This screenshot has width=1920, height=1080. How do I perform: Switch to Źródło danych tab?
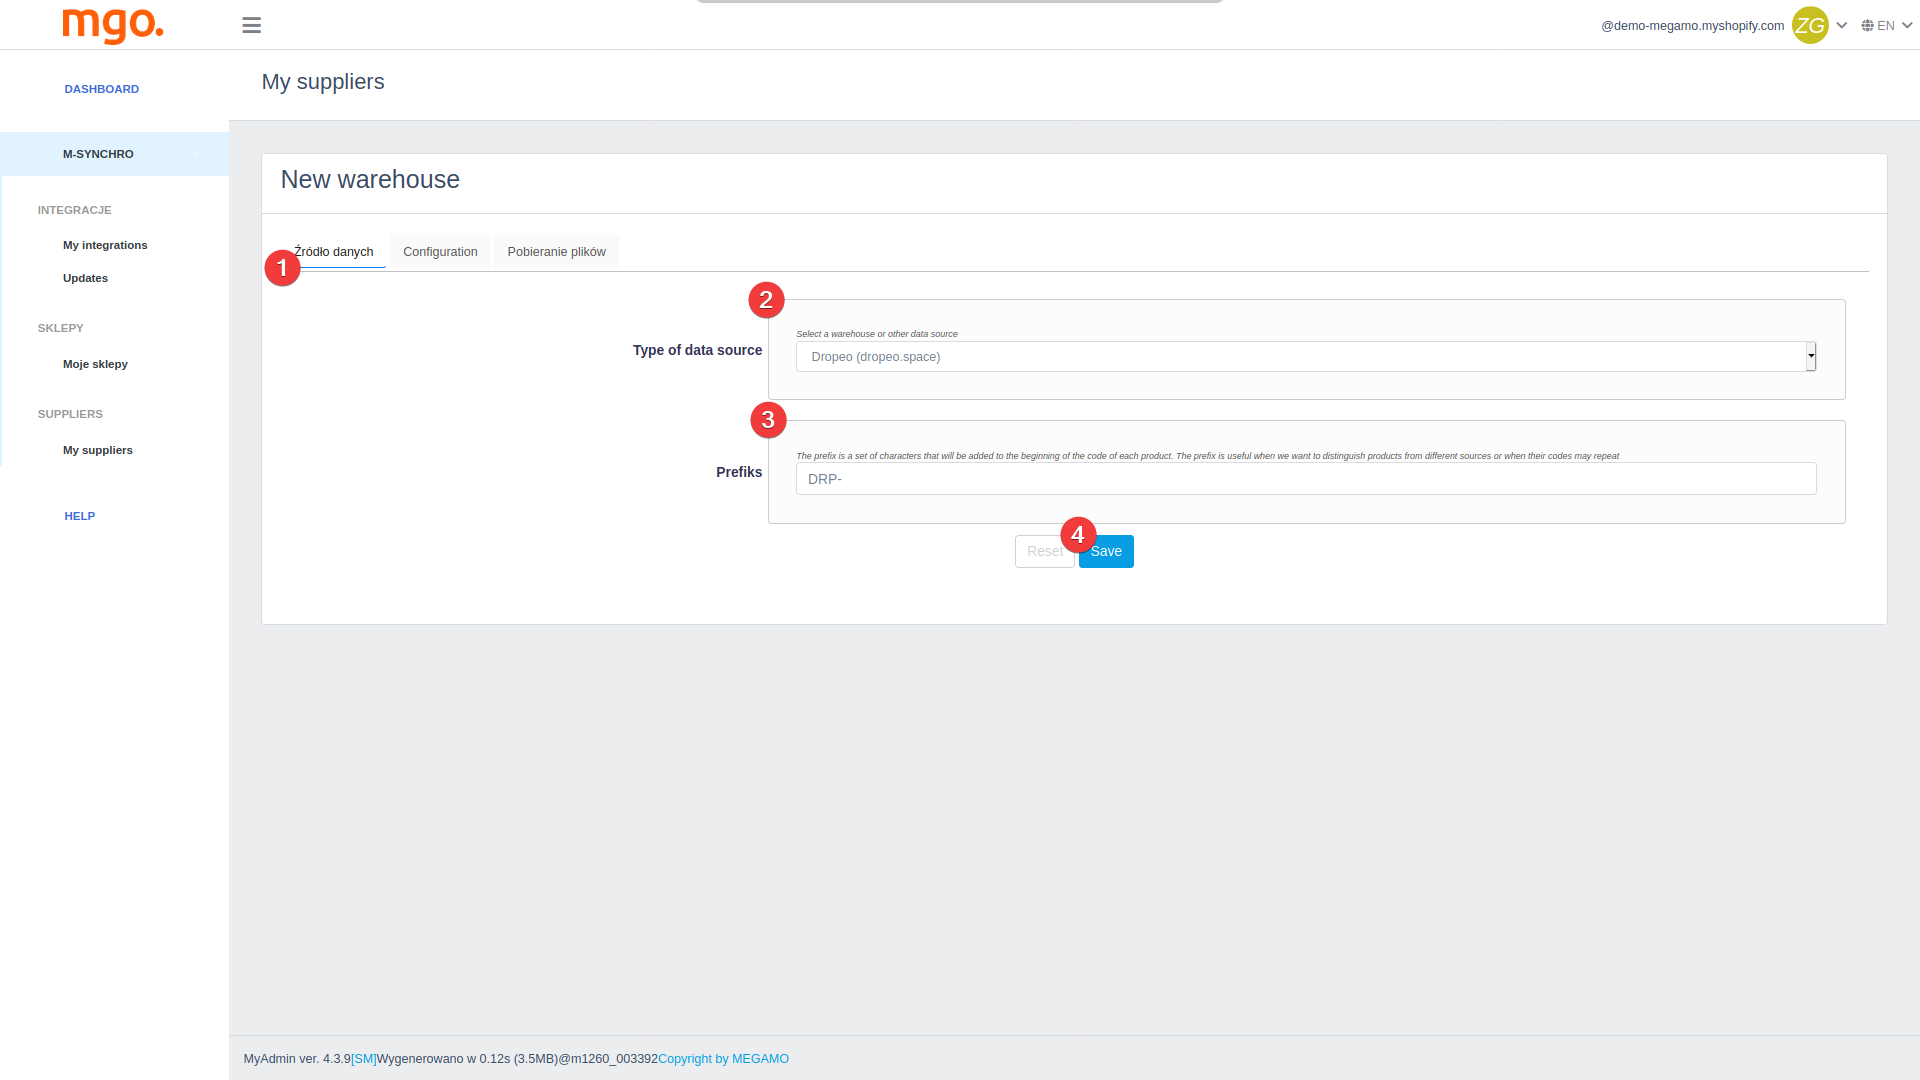(x=334, y=252)
